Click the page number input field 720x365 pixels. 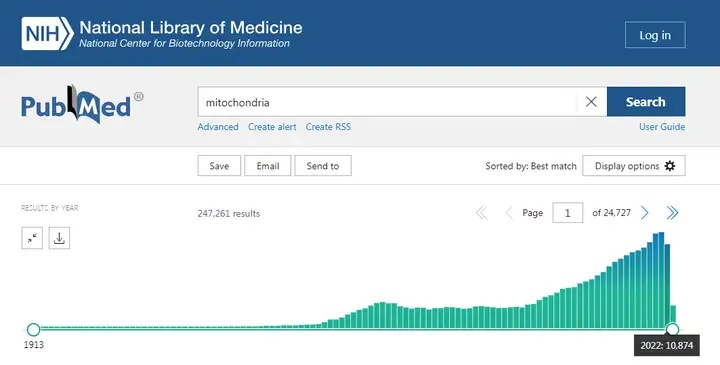568,213
